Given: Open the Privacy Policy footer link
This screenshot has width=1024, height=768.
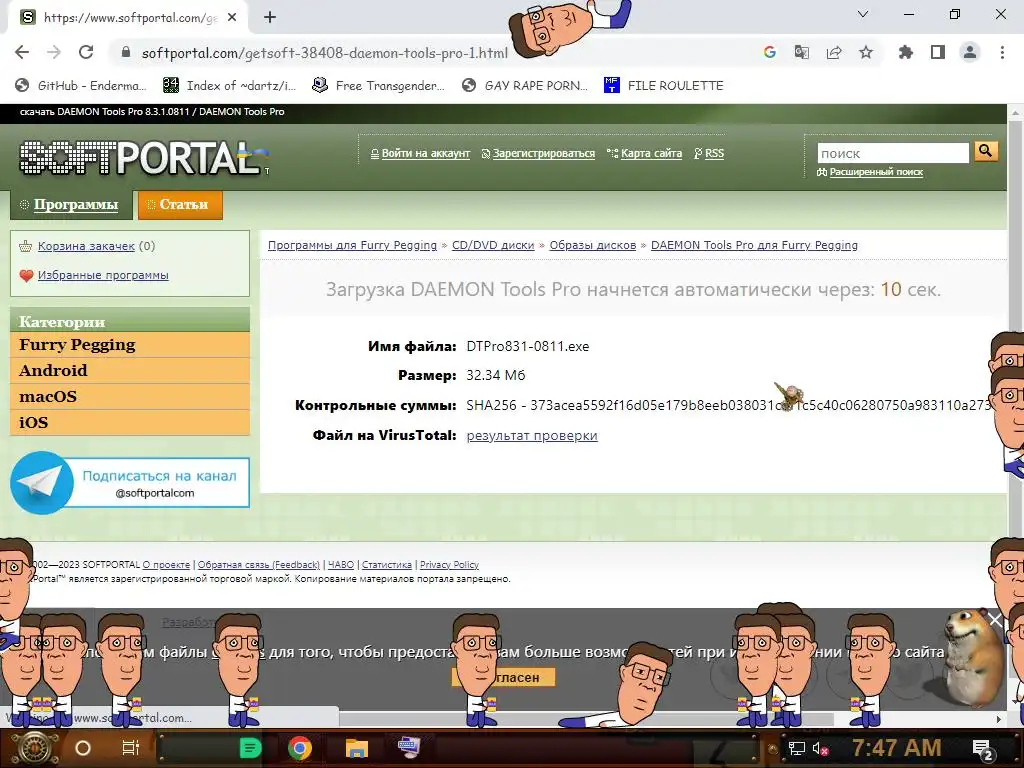Looking at the screenshot, I should 449,565.
